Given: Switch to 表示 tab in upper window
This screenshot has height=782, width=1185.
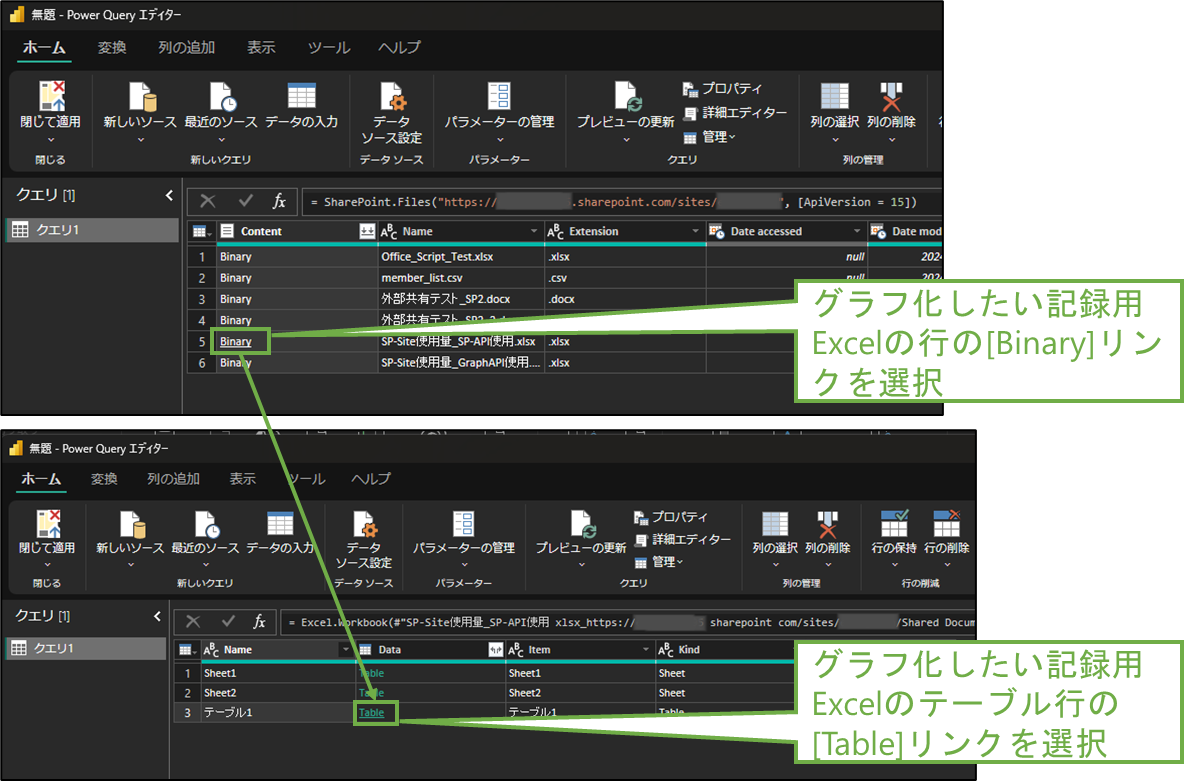Looking at the screenshot, I should click(x=261, y=47).
